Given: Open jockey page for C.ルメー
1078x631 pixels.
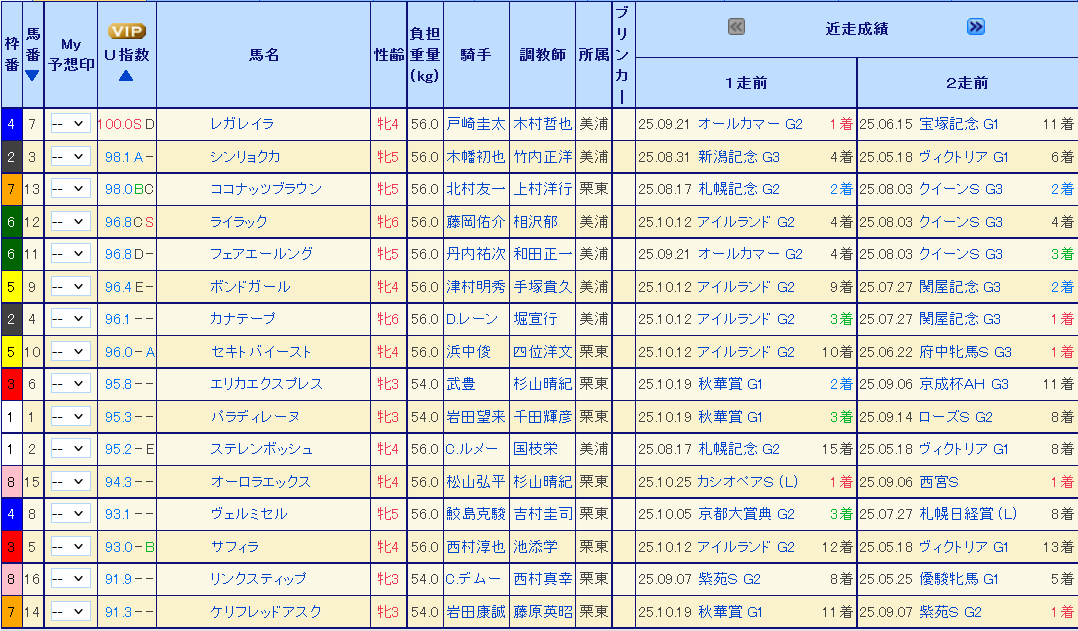Looking at the screenshot, I should tap(472, 449).
